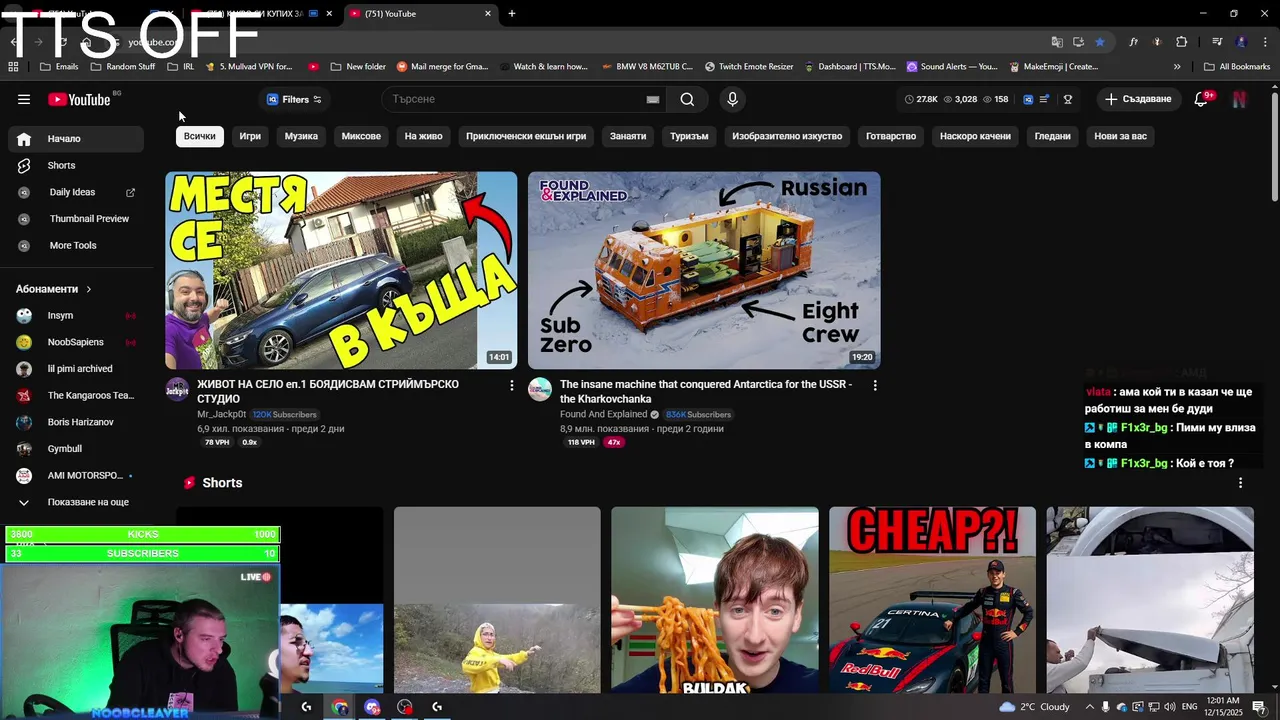Show hidden system tray icons chevron
This screenshot has width=1280, height=720.
pyautogui.click(x=1090, y=707)
